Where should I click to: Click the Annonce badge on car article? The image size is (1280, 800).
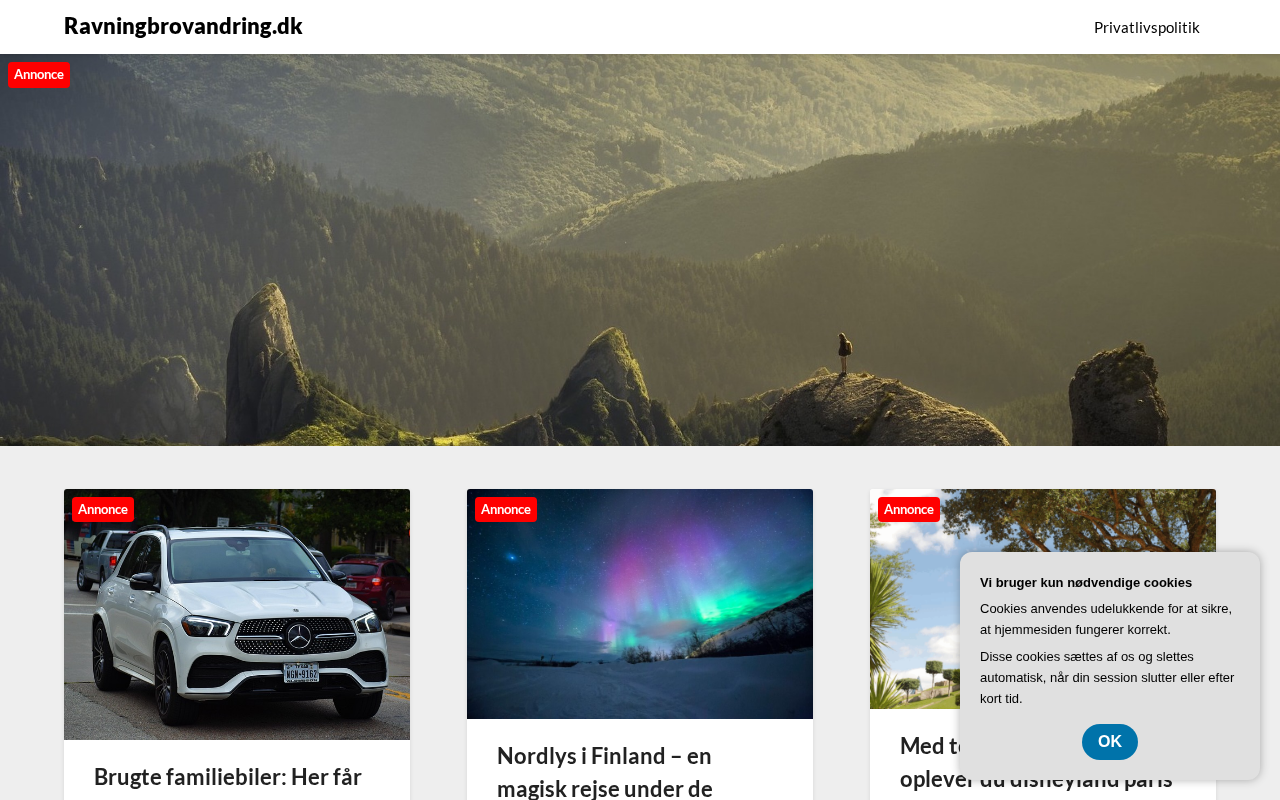(103, 510)
